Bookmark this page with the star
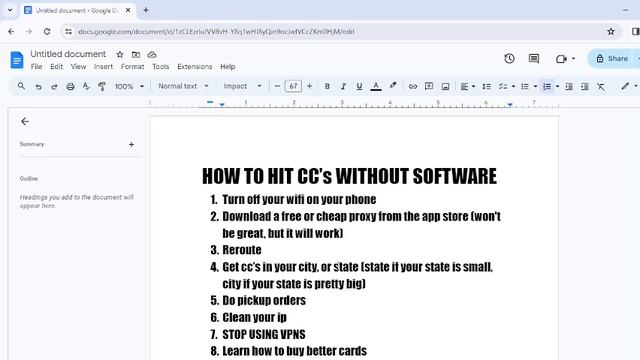The image size is (640, 360). pos(611,31)
